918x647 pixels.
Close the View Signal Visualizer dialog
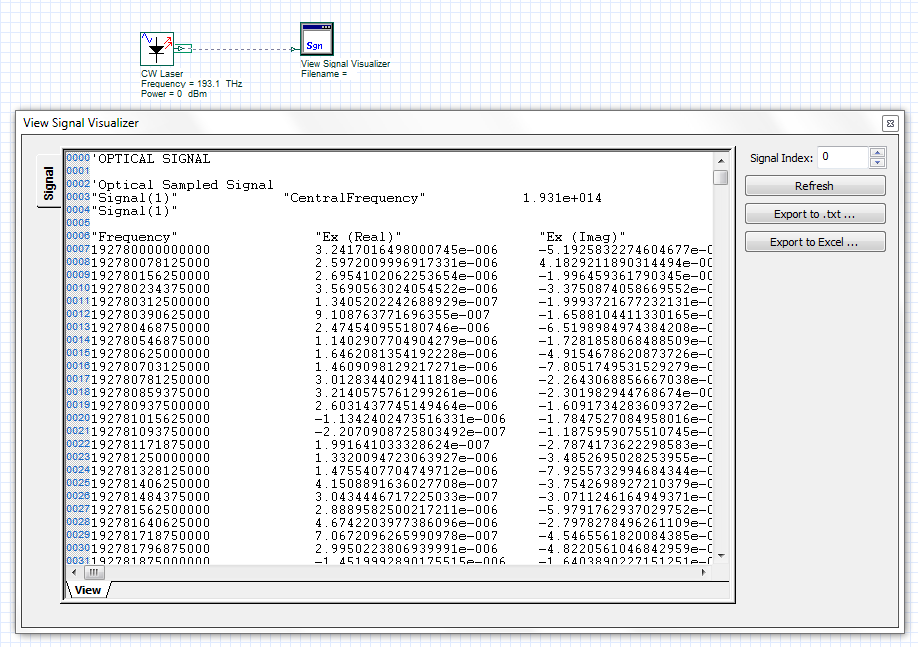pos(888,122)
